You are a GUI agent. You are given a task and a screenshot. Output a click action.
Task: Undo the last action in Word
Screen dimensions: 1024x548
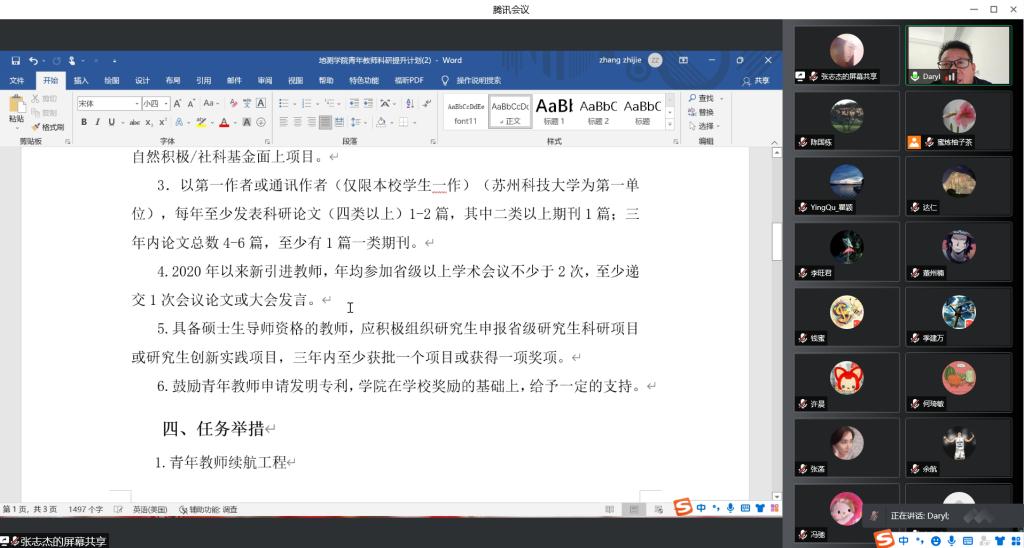[33, 60]
